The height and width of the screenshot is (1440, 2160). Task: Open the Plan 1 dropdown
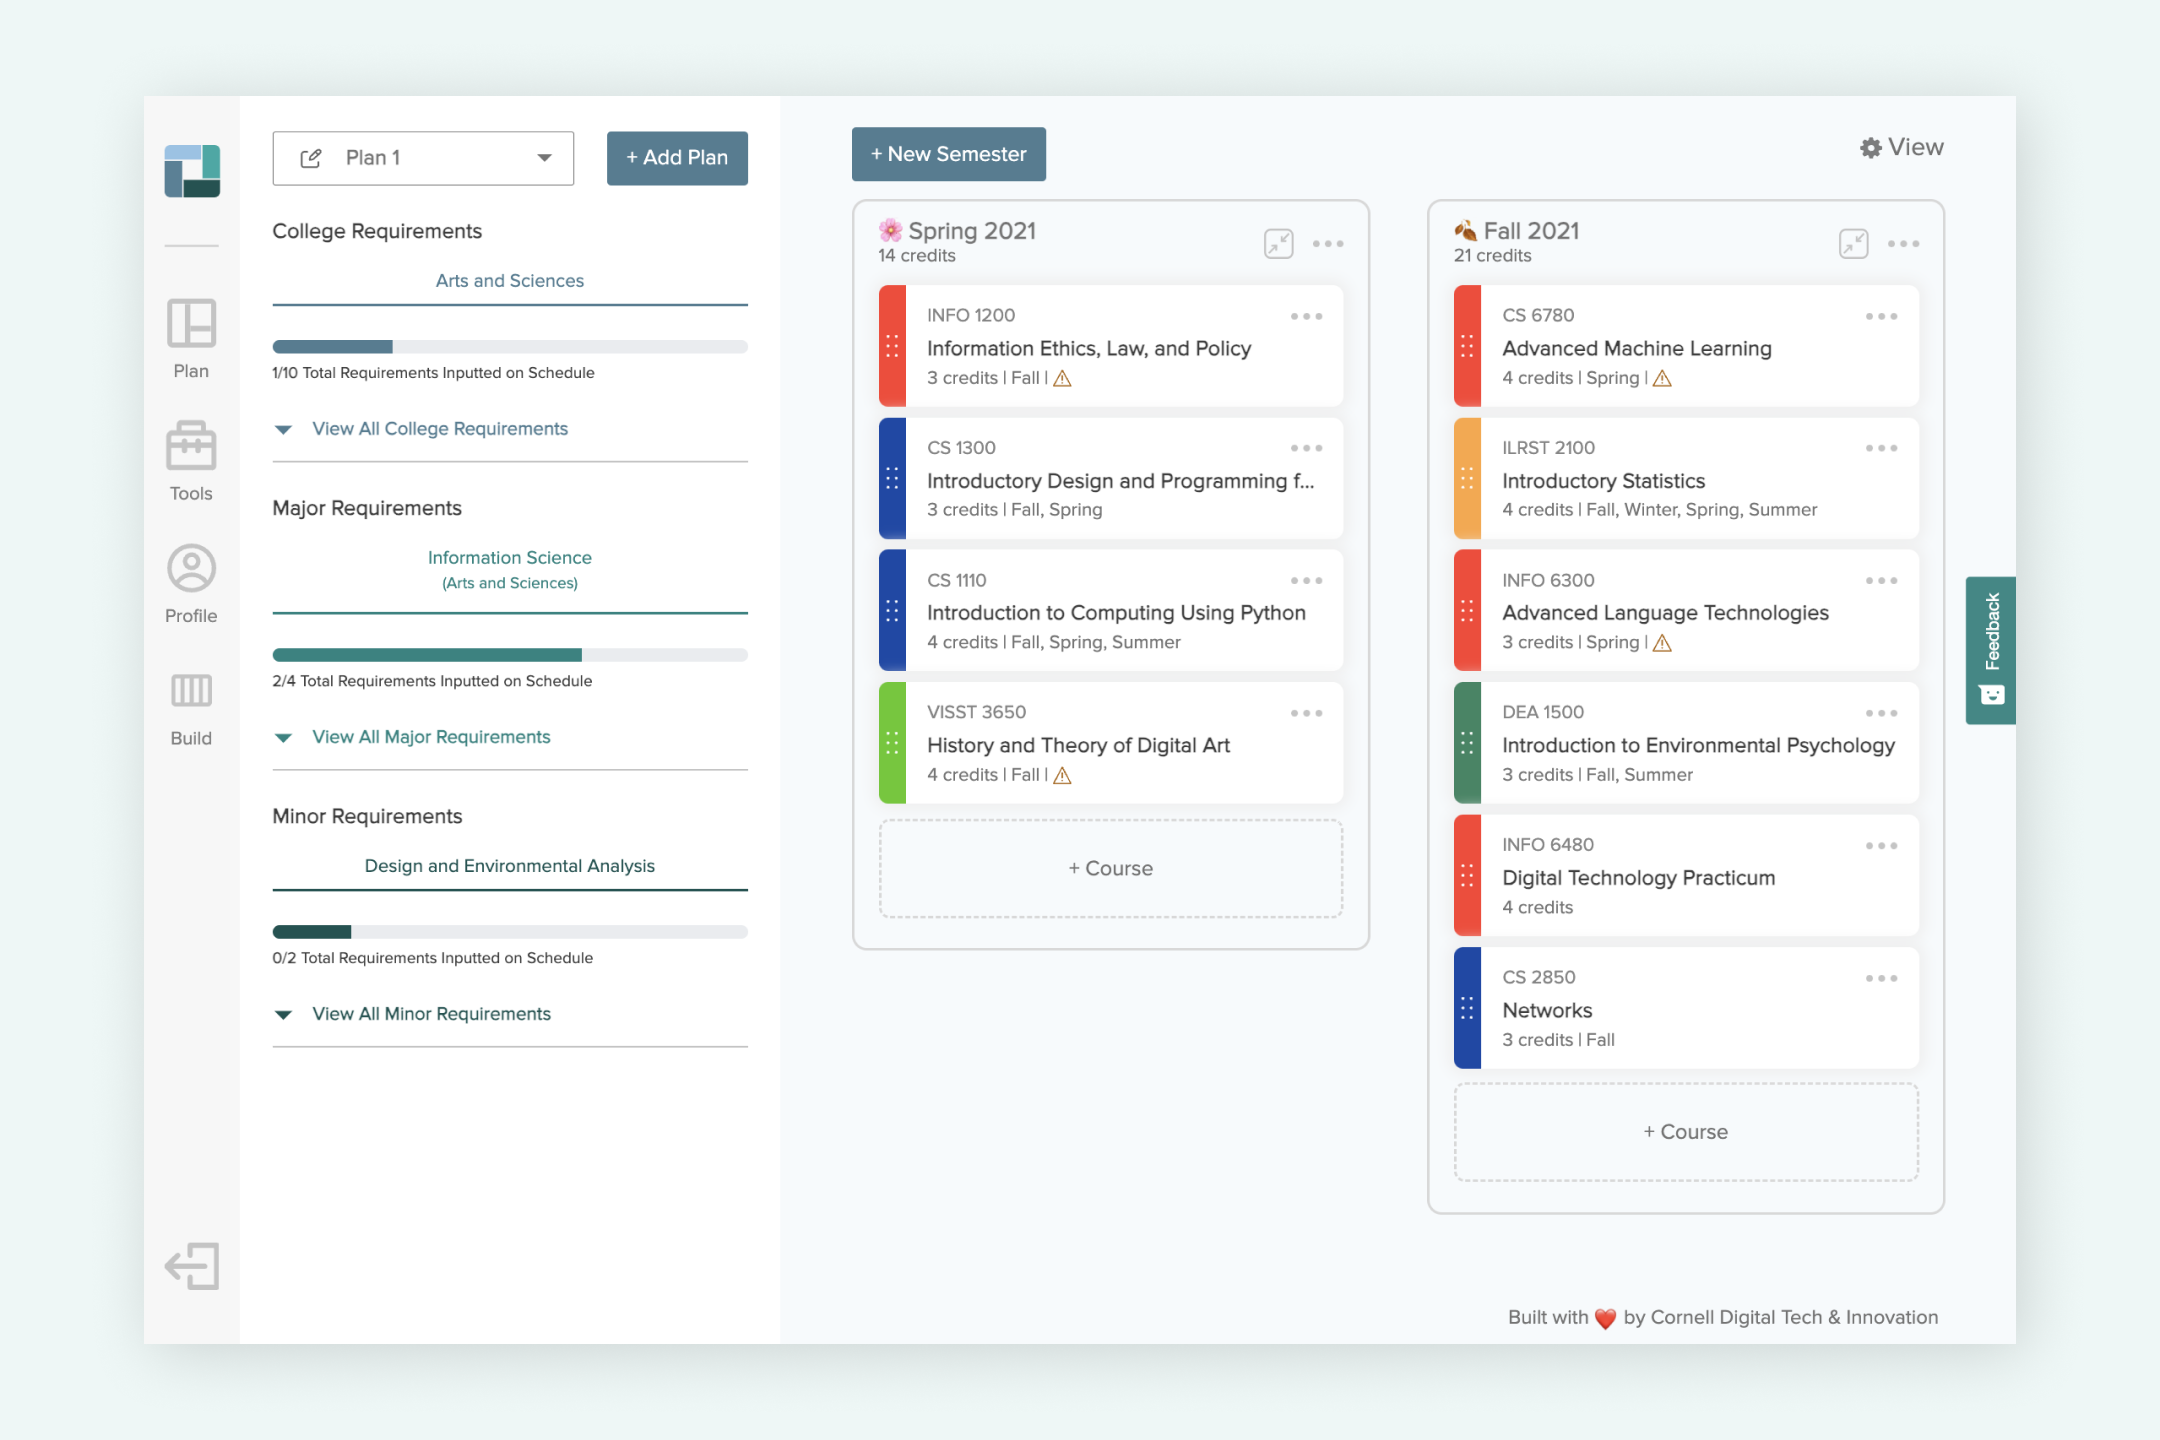[x=544, y=158]
